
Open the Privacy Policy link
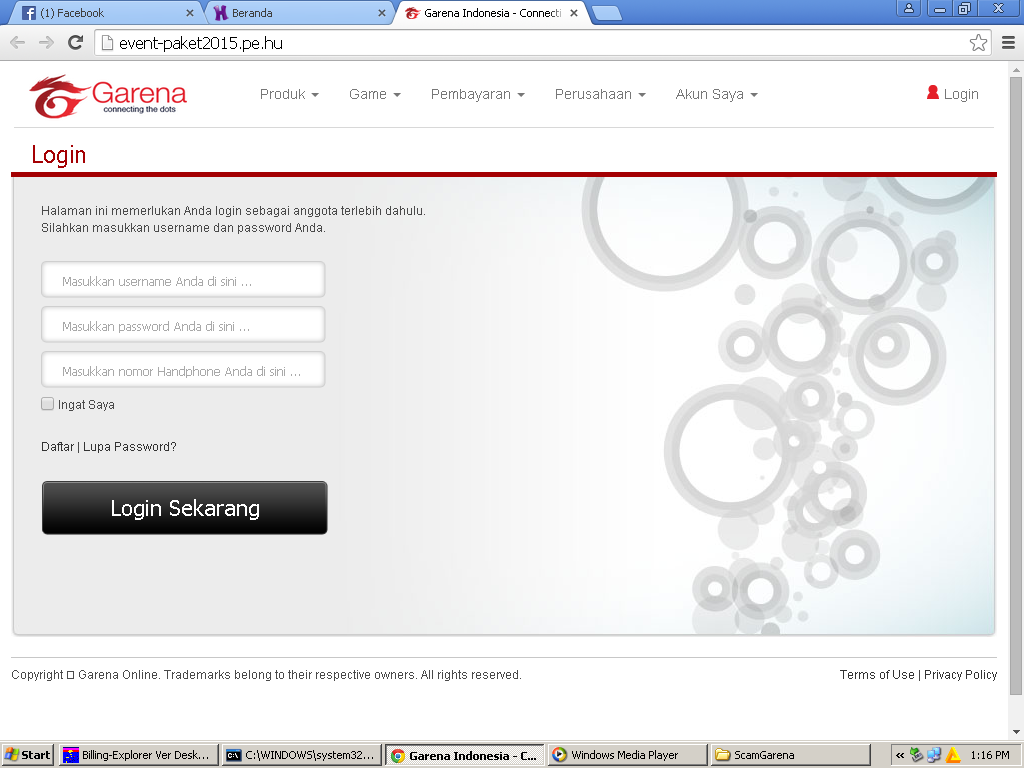(960, 675)
